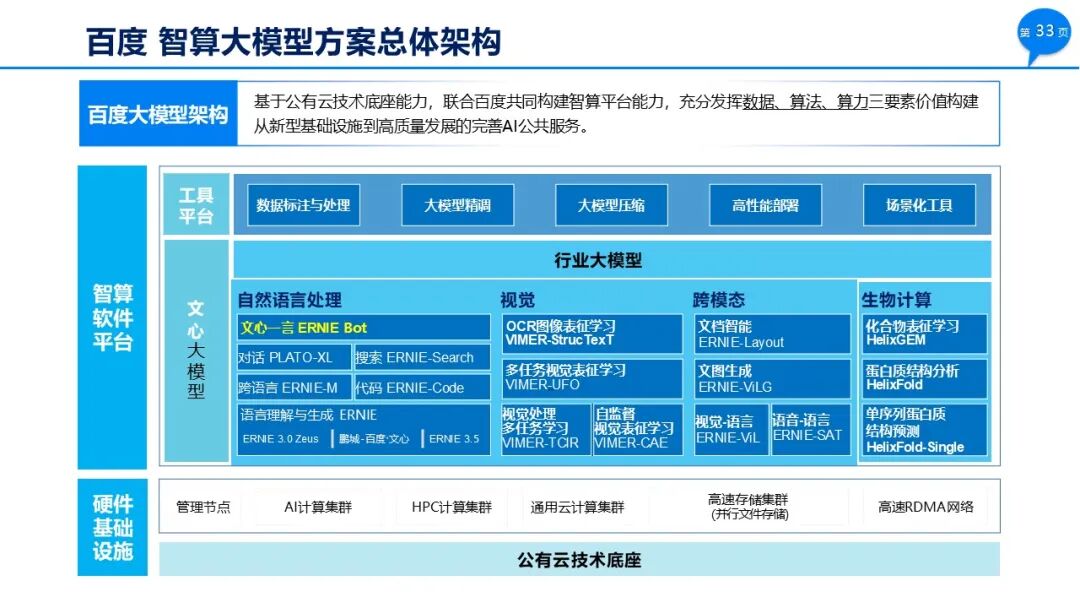The height and width of the screenshot is (608, 1080).
Task: Click the 鹏城-百度·文心 text
Action: [x=374, y=439]
